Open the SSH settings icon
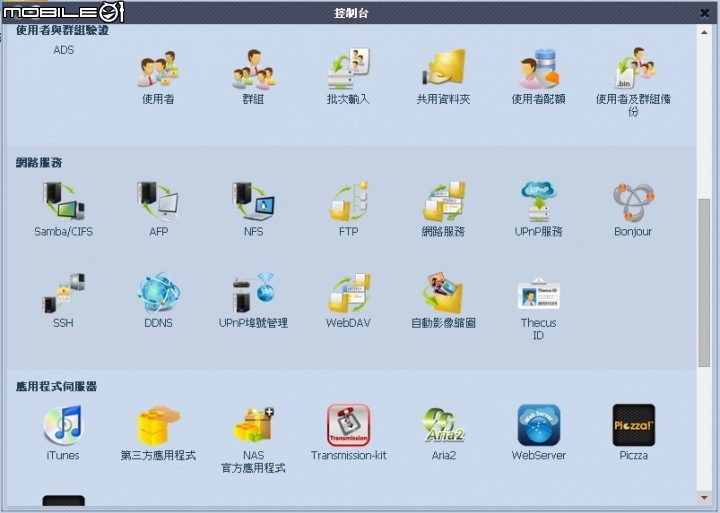 coord(63,293)
